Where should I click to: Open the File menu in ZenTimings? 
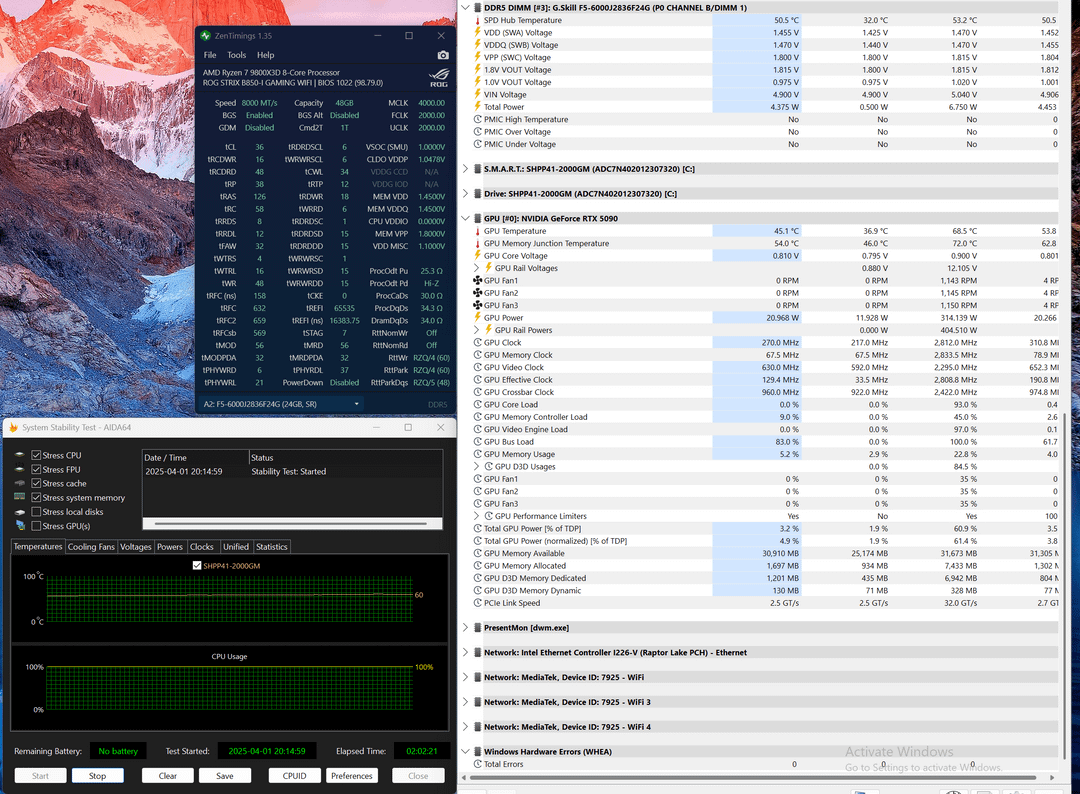click(210, 55)
